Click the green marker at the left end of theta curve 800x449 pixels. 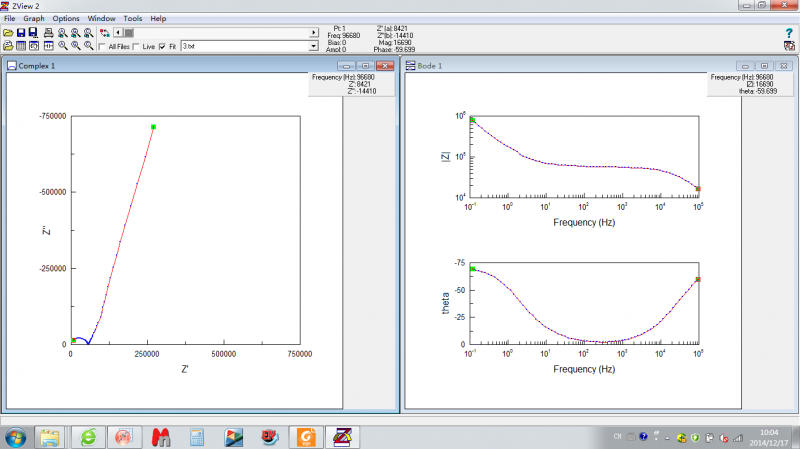point(472,269)
